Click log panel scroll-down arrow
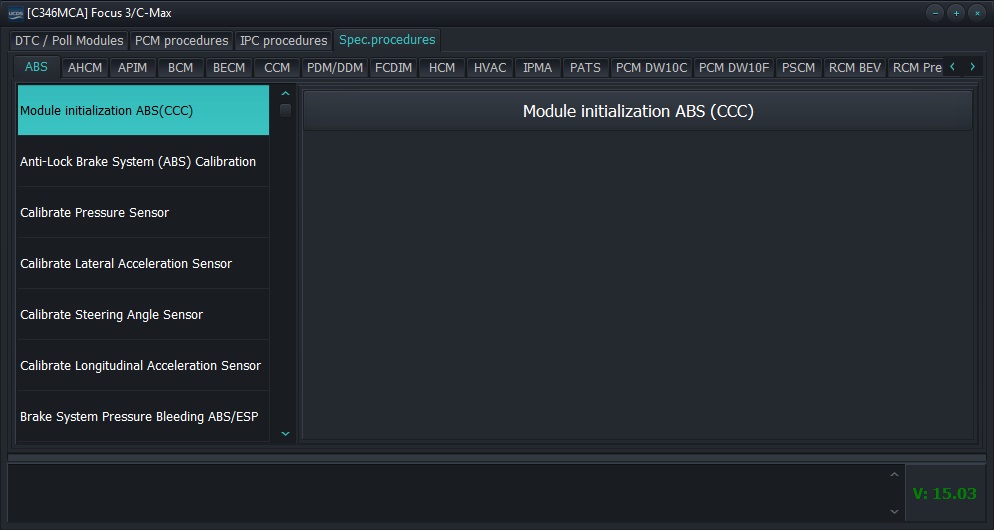This screenshot has height=530, width=994. click(894, 511)
